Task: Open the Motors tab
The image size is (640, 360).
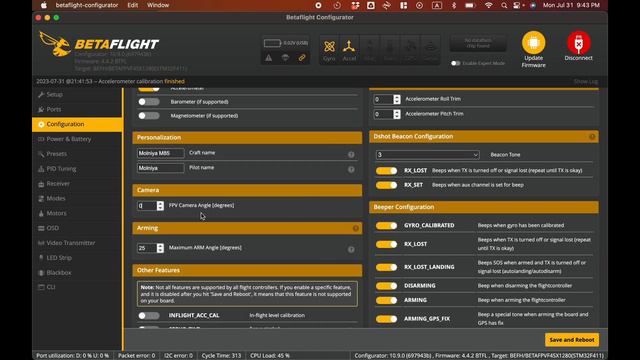Action: point(77,213)
